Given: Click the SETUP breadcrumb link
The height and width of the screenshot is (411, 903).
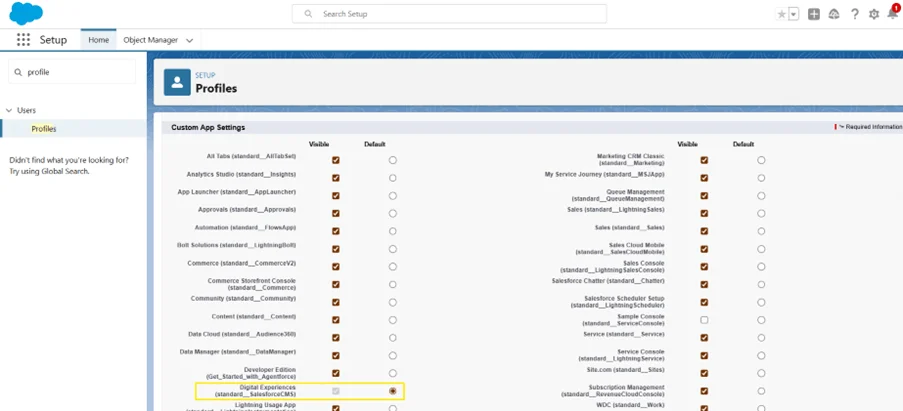Looking at the screenshot, I should tap(205, 75).
